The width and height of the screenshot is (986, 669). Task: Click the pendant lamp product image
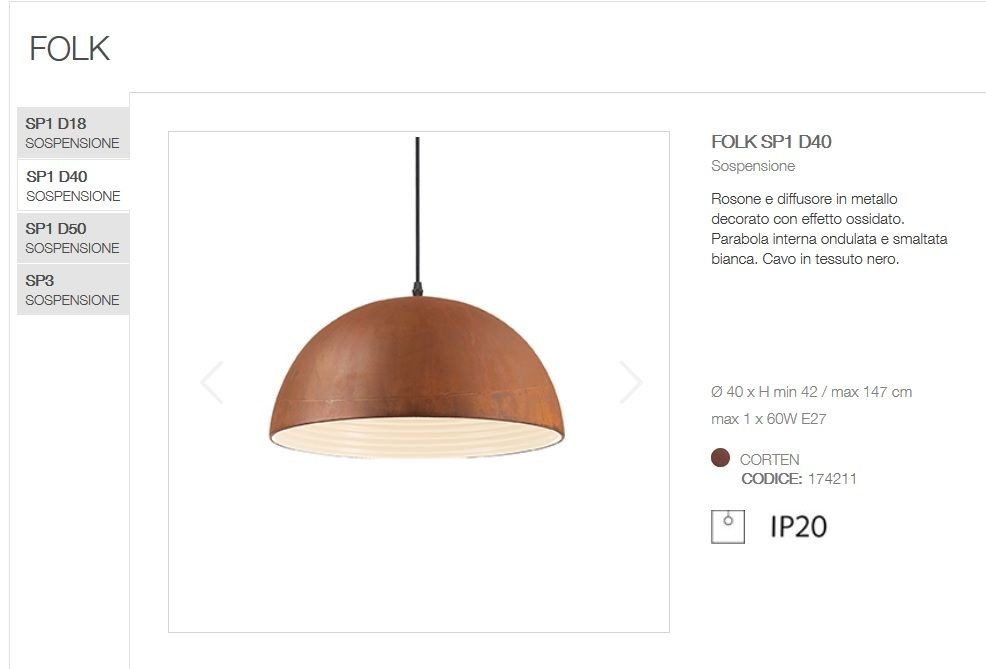point(418,382)
